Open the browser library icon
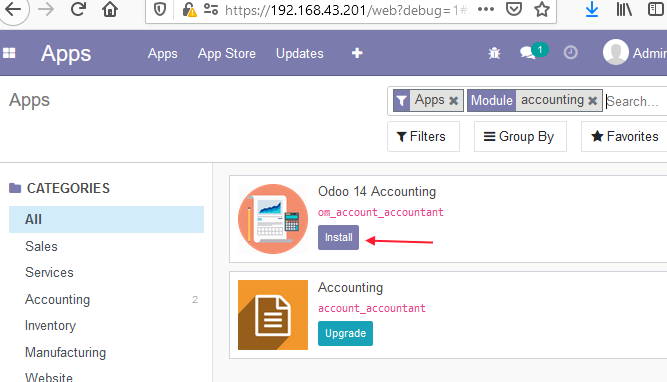667x382 pixels. tap(624, 9)
